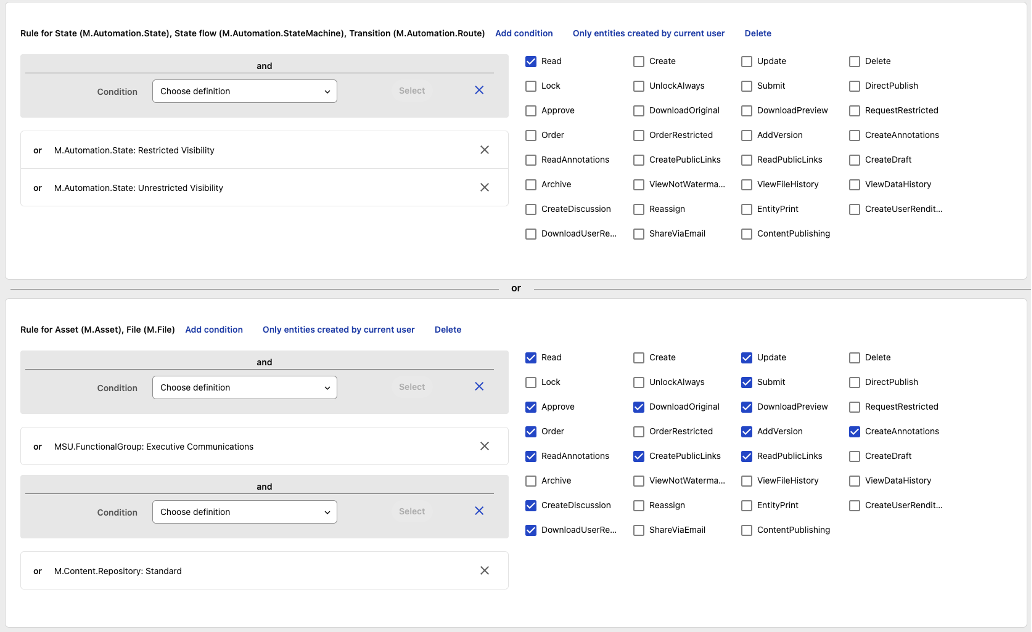Image resolution: width=1032 pixels, height=632 pixels.
Task: Open Choose definition dropdown above M.Content.Repository
Action: pos(244,512)
